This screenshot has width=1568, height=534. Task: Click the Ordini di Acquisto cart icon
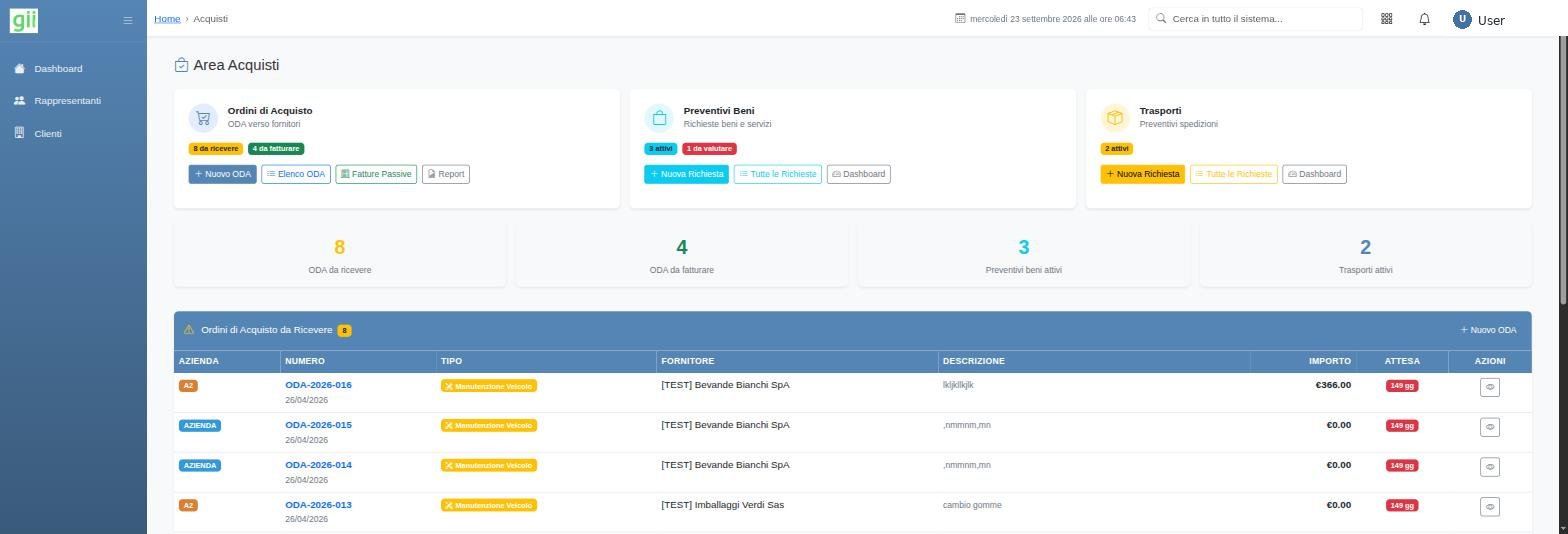click(203, 118)
